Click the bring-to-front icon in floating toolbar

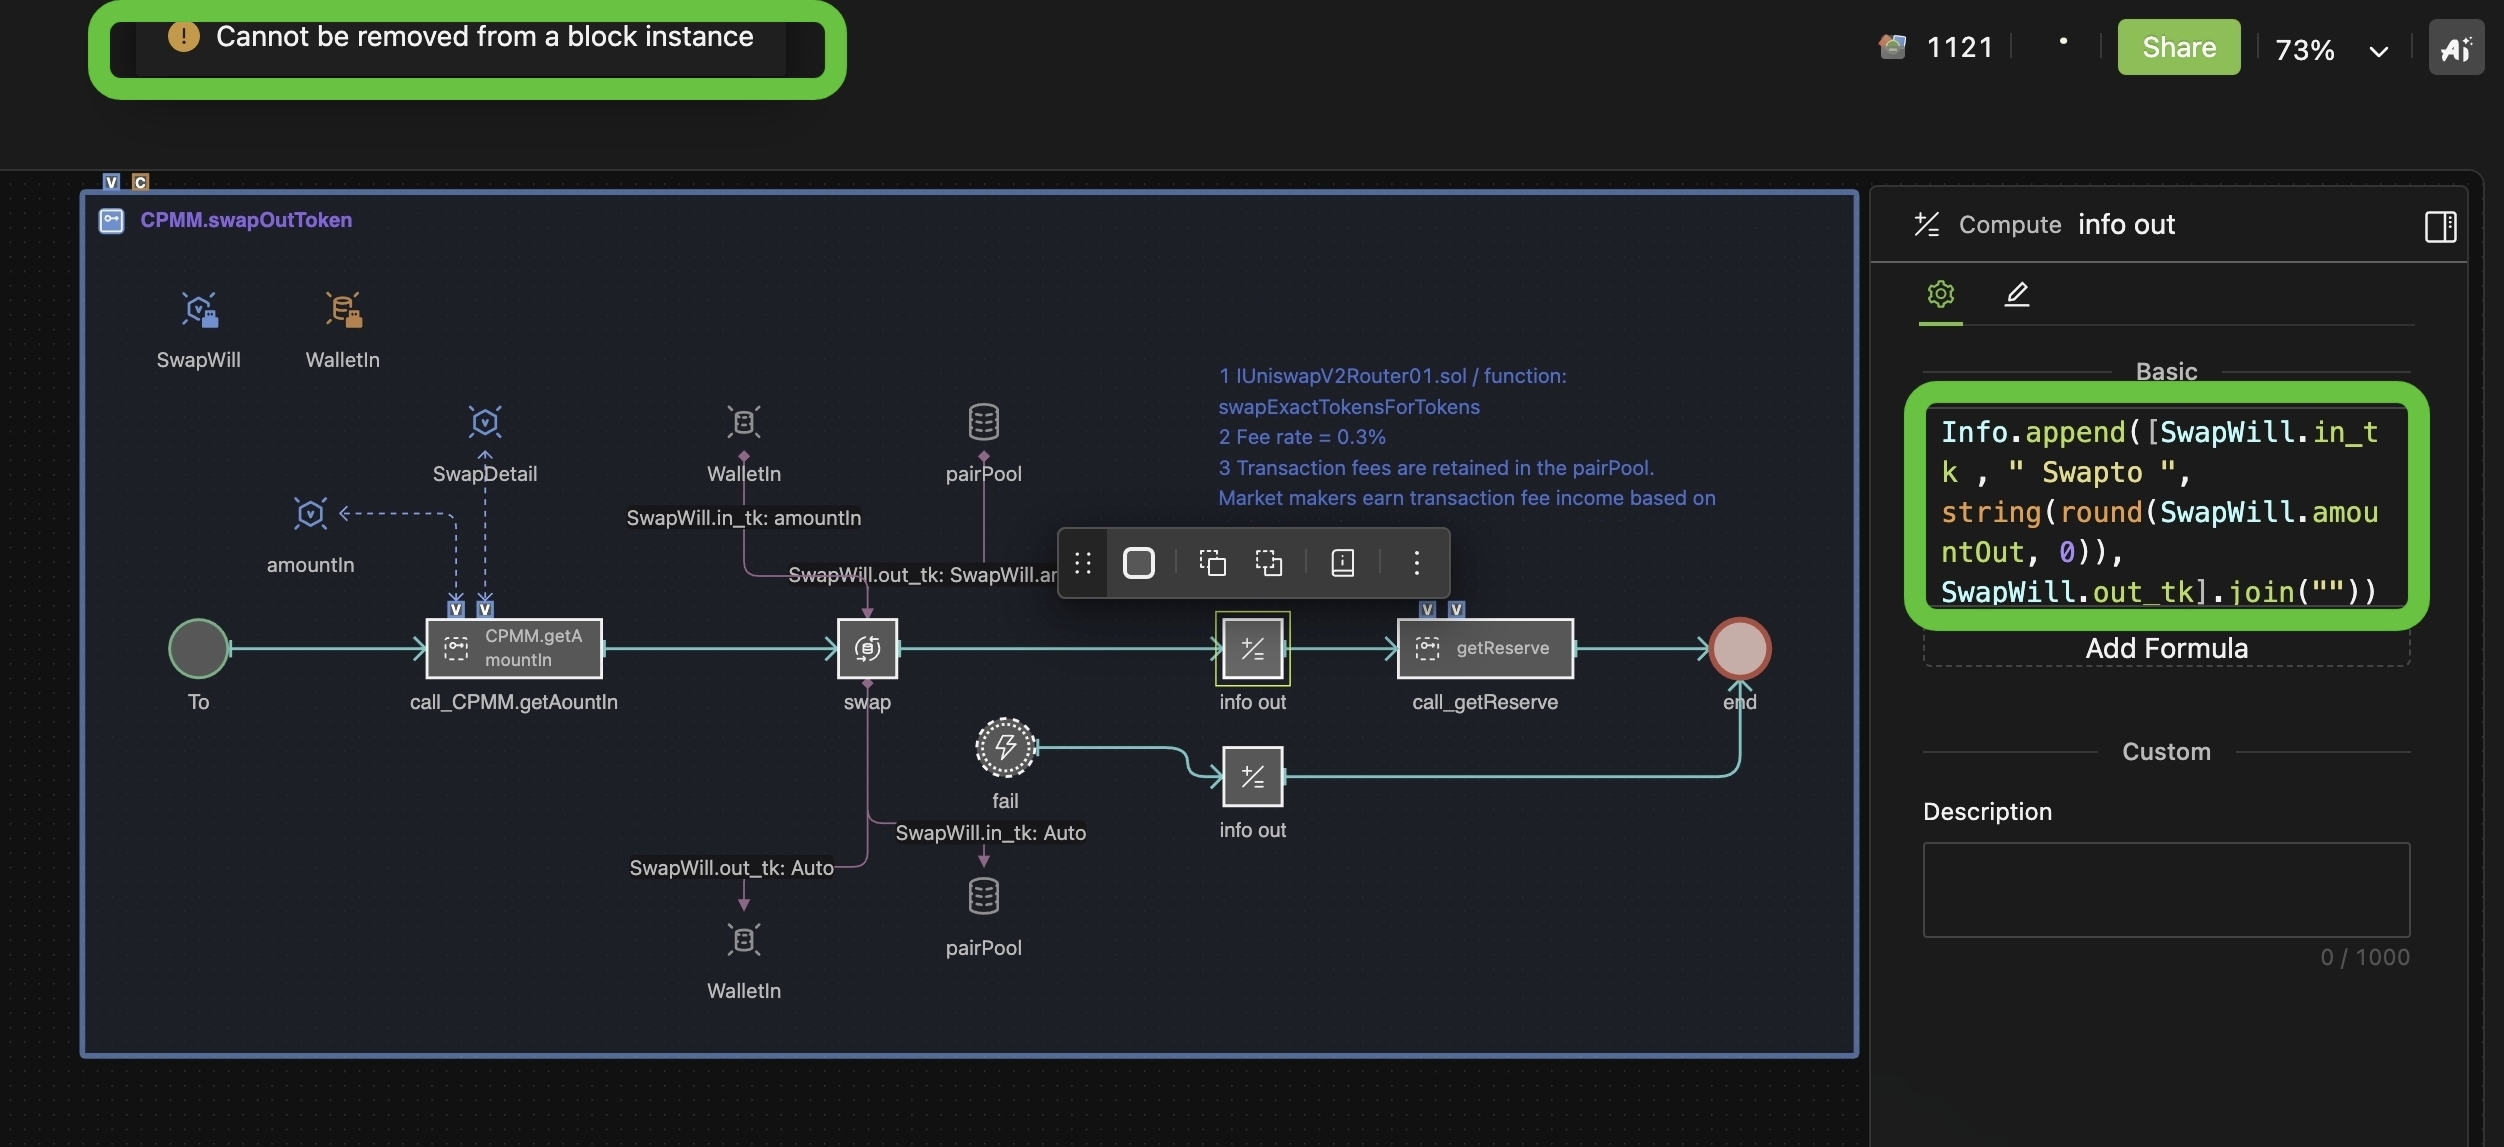1212,563
